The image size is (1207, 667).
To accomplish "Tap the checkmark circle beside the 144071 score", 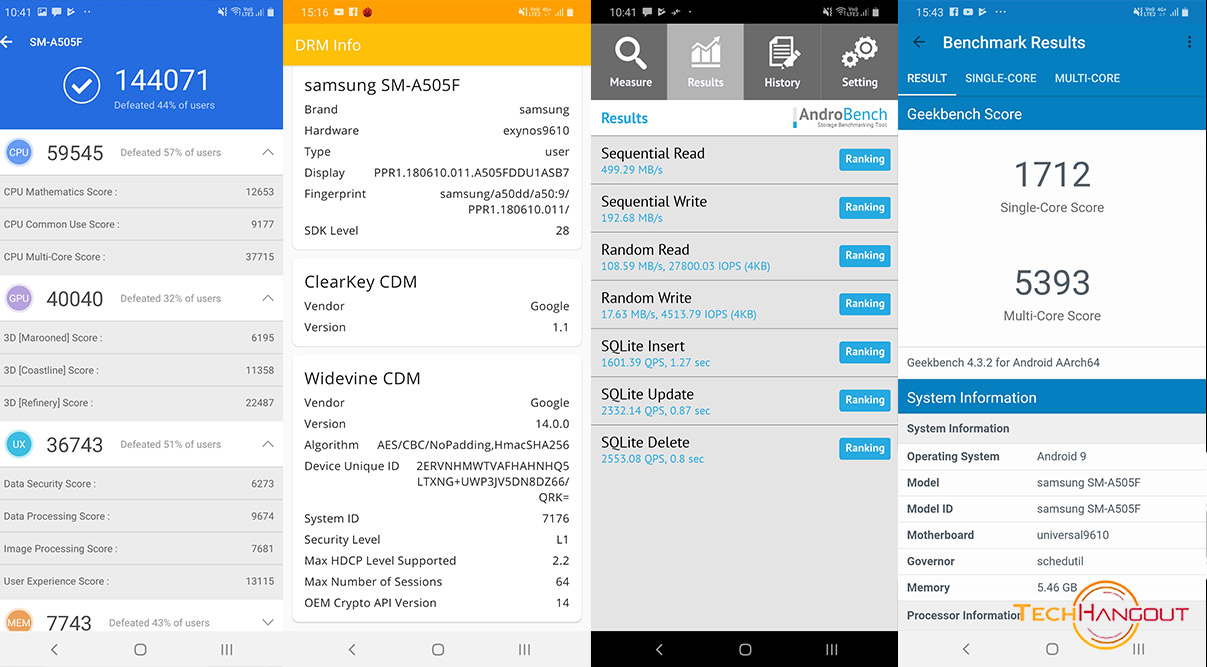I will (81, 86).
